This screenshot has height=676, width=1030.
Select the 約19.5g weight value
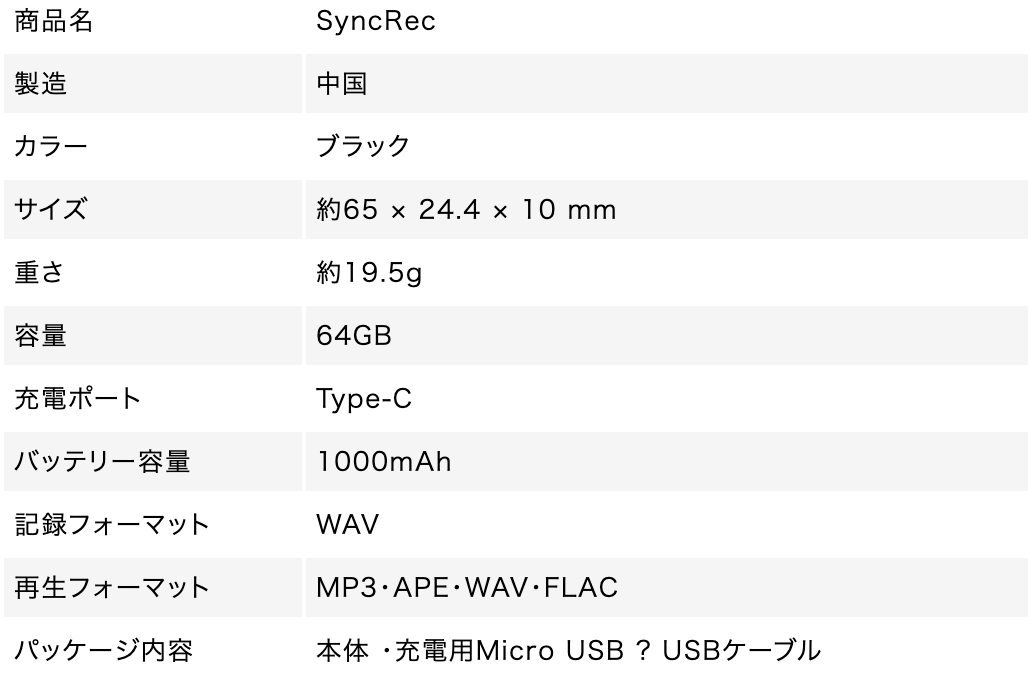369,273
